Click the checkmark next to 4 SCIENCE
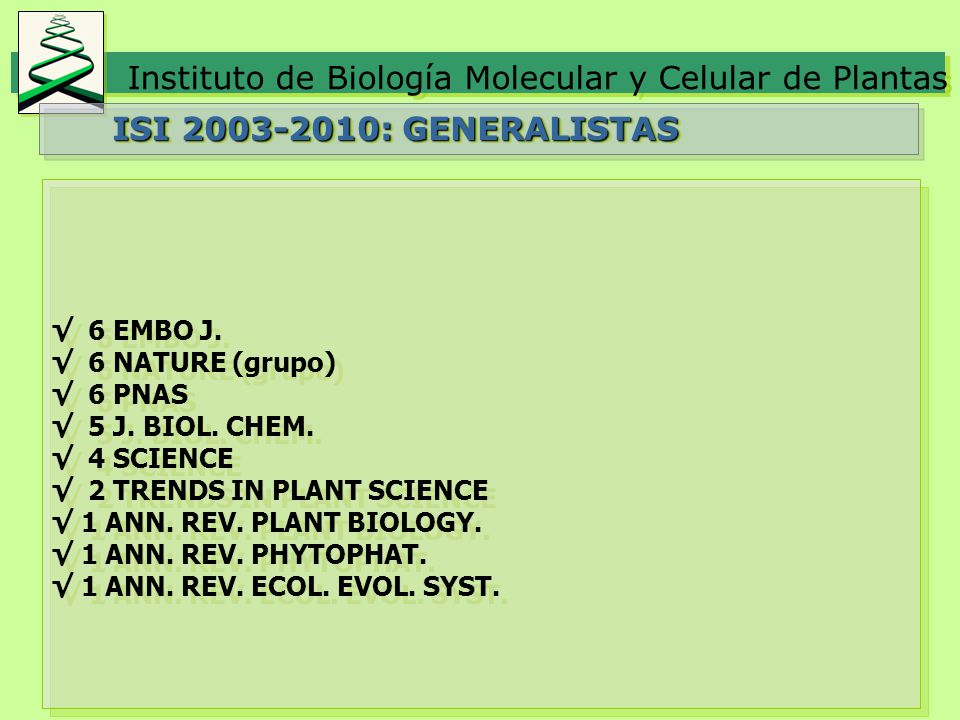 [63, 457]
